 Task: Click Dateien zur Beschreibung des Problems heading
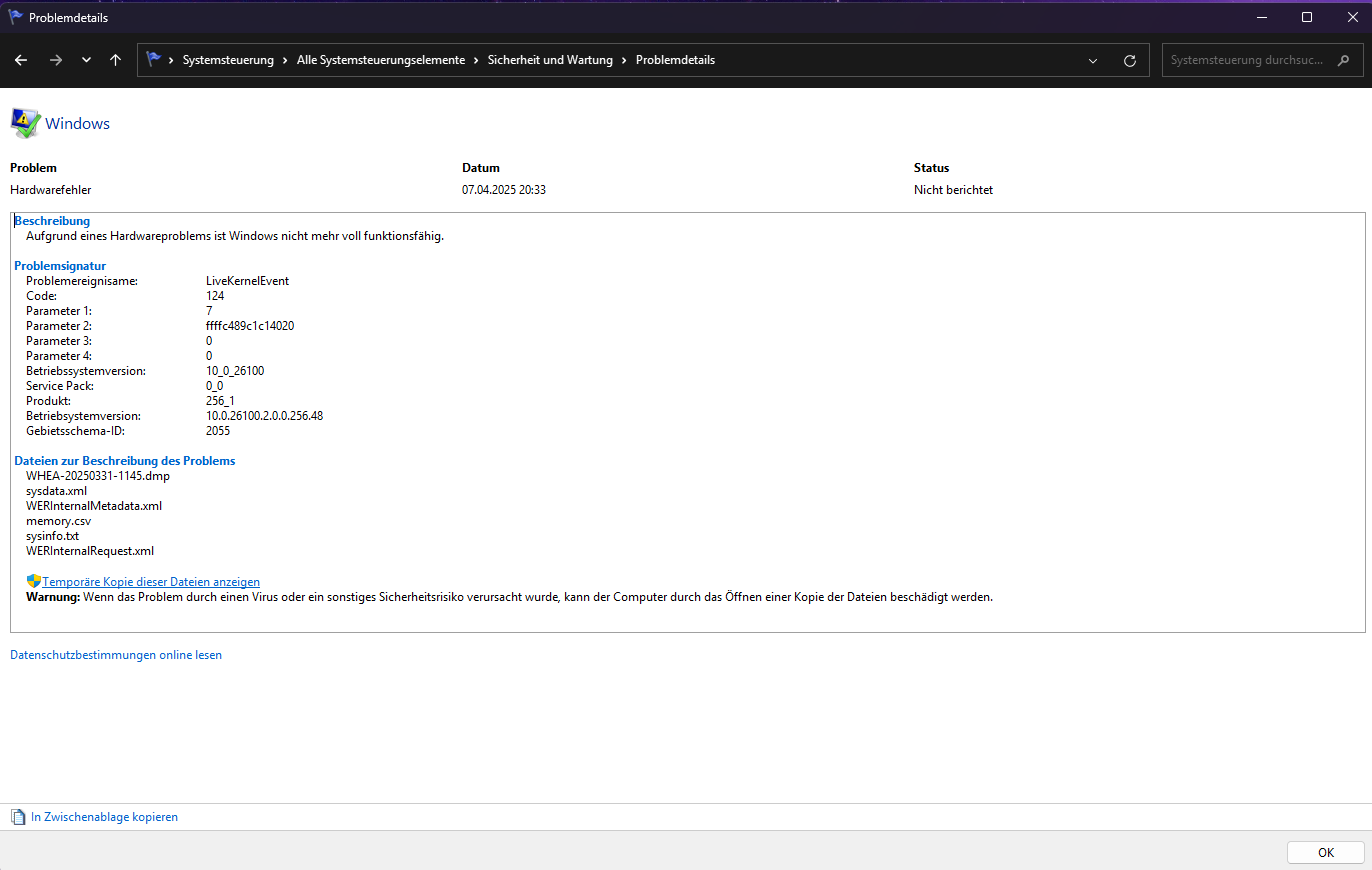[x=125, y=461]
